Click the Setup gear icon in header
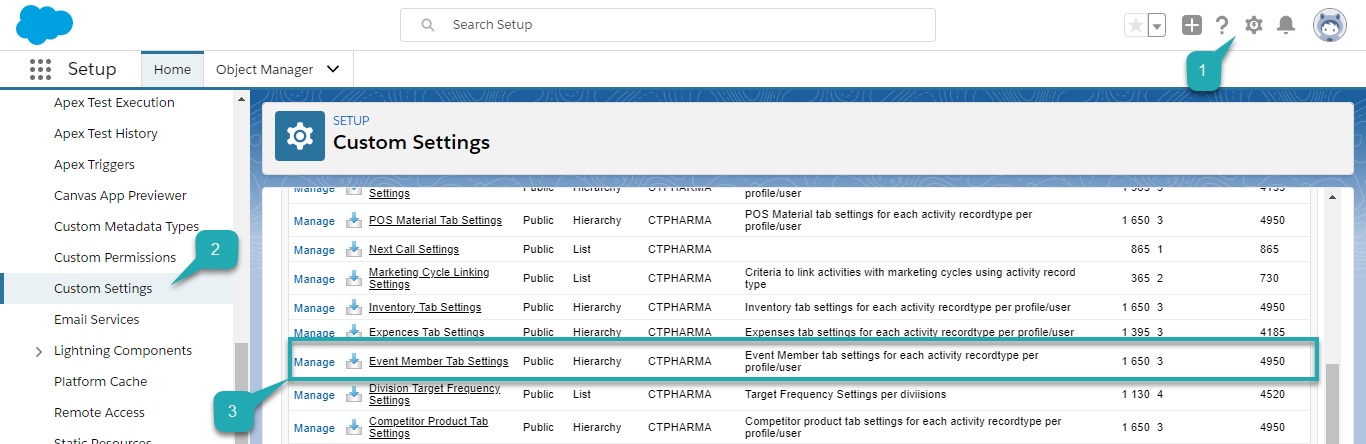The image size is (1366, 444). [1253, 26]
